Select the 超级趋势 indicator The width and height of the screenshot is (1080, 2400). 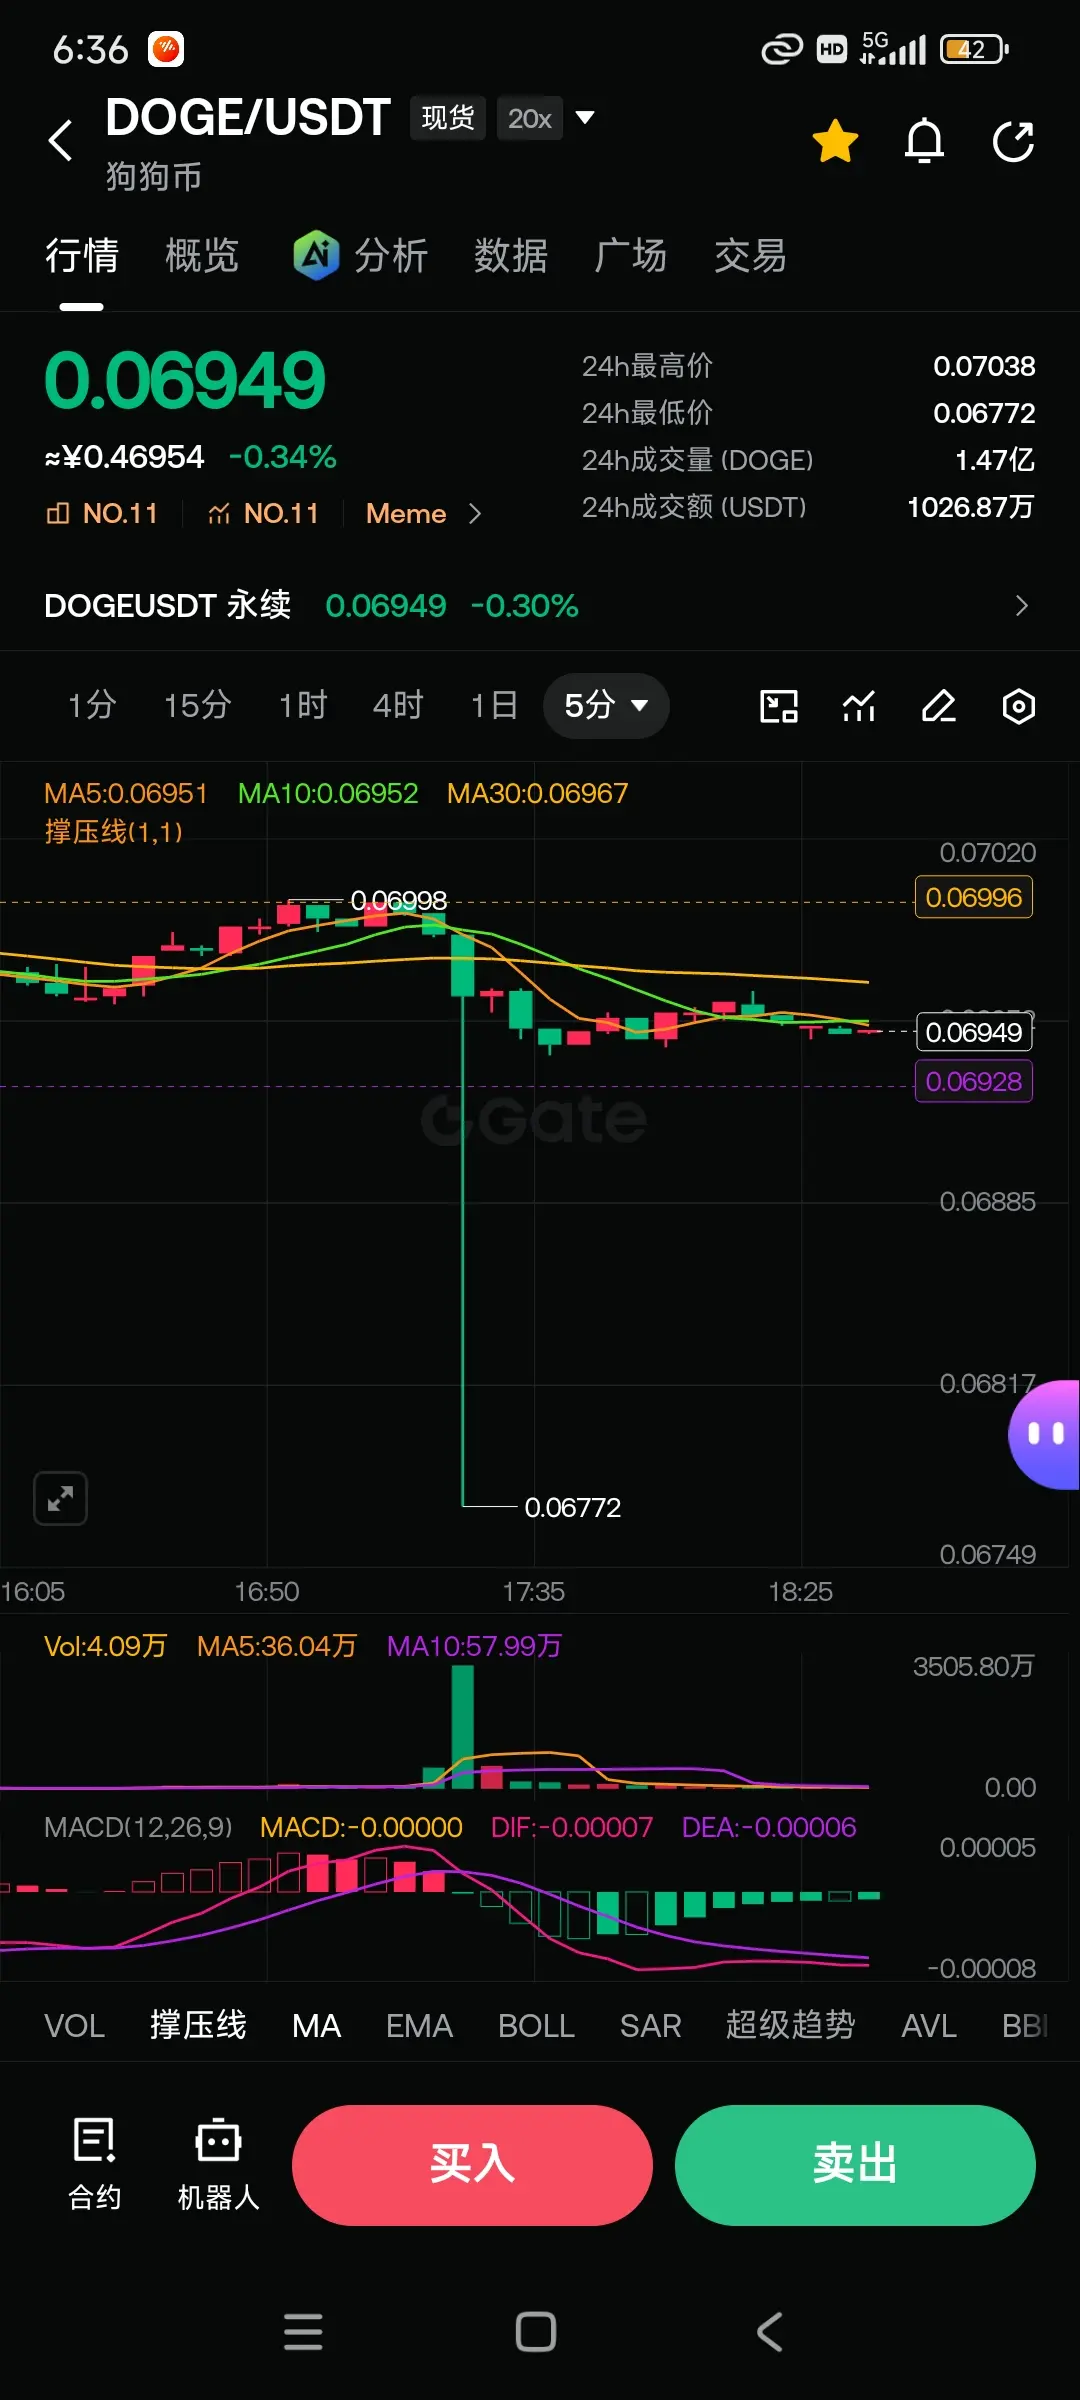[x=791, y=2026]
